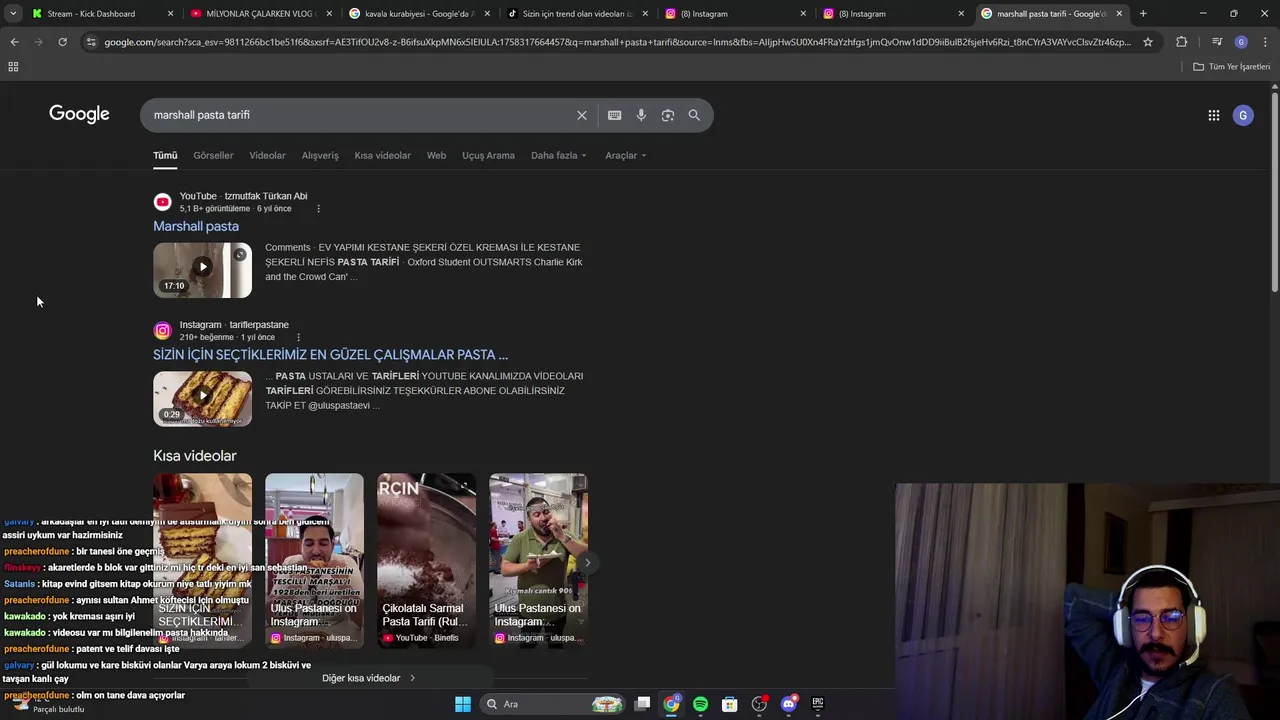Open the Chrome profile avatar in toolbar

coord(1241,42)
